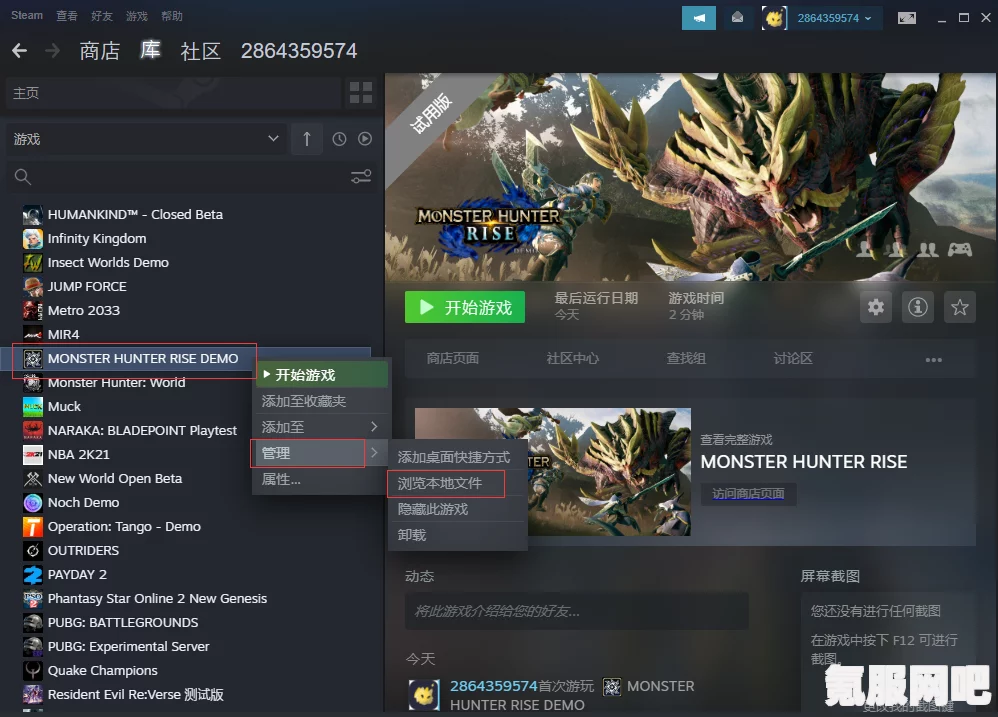998x717 pixels.
Task: Open the Steam announcements megaphone icon
Action: click(x=699, y=18)
